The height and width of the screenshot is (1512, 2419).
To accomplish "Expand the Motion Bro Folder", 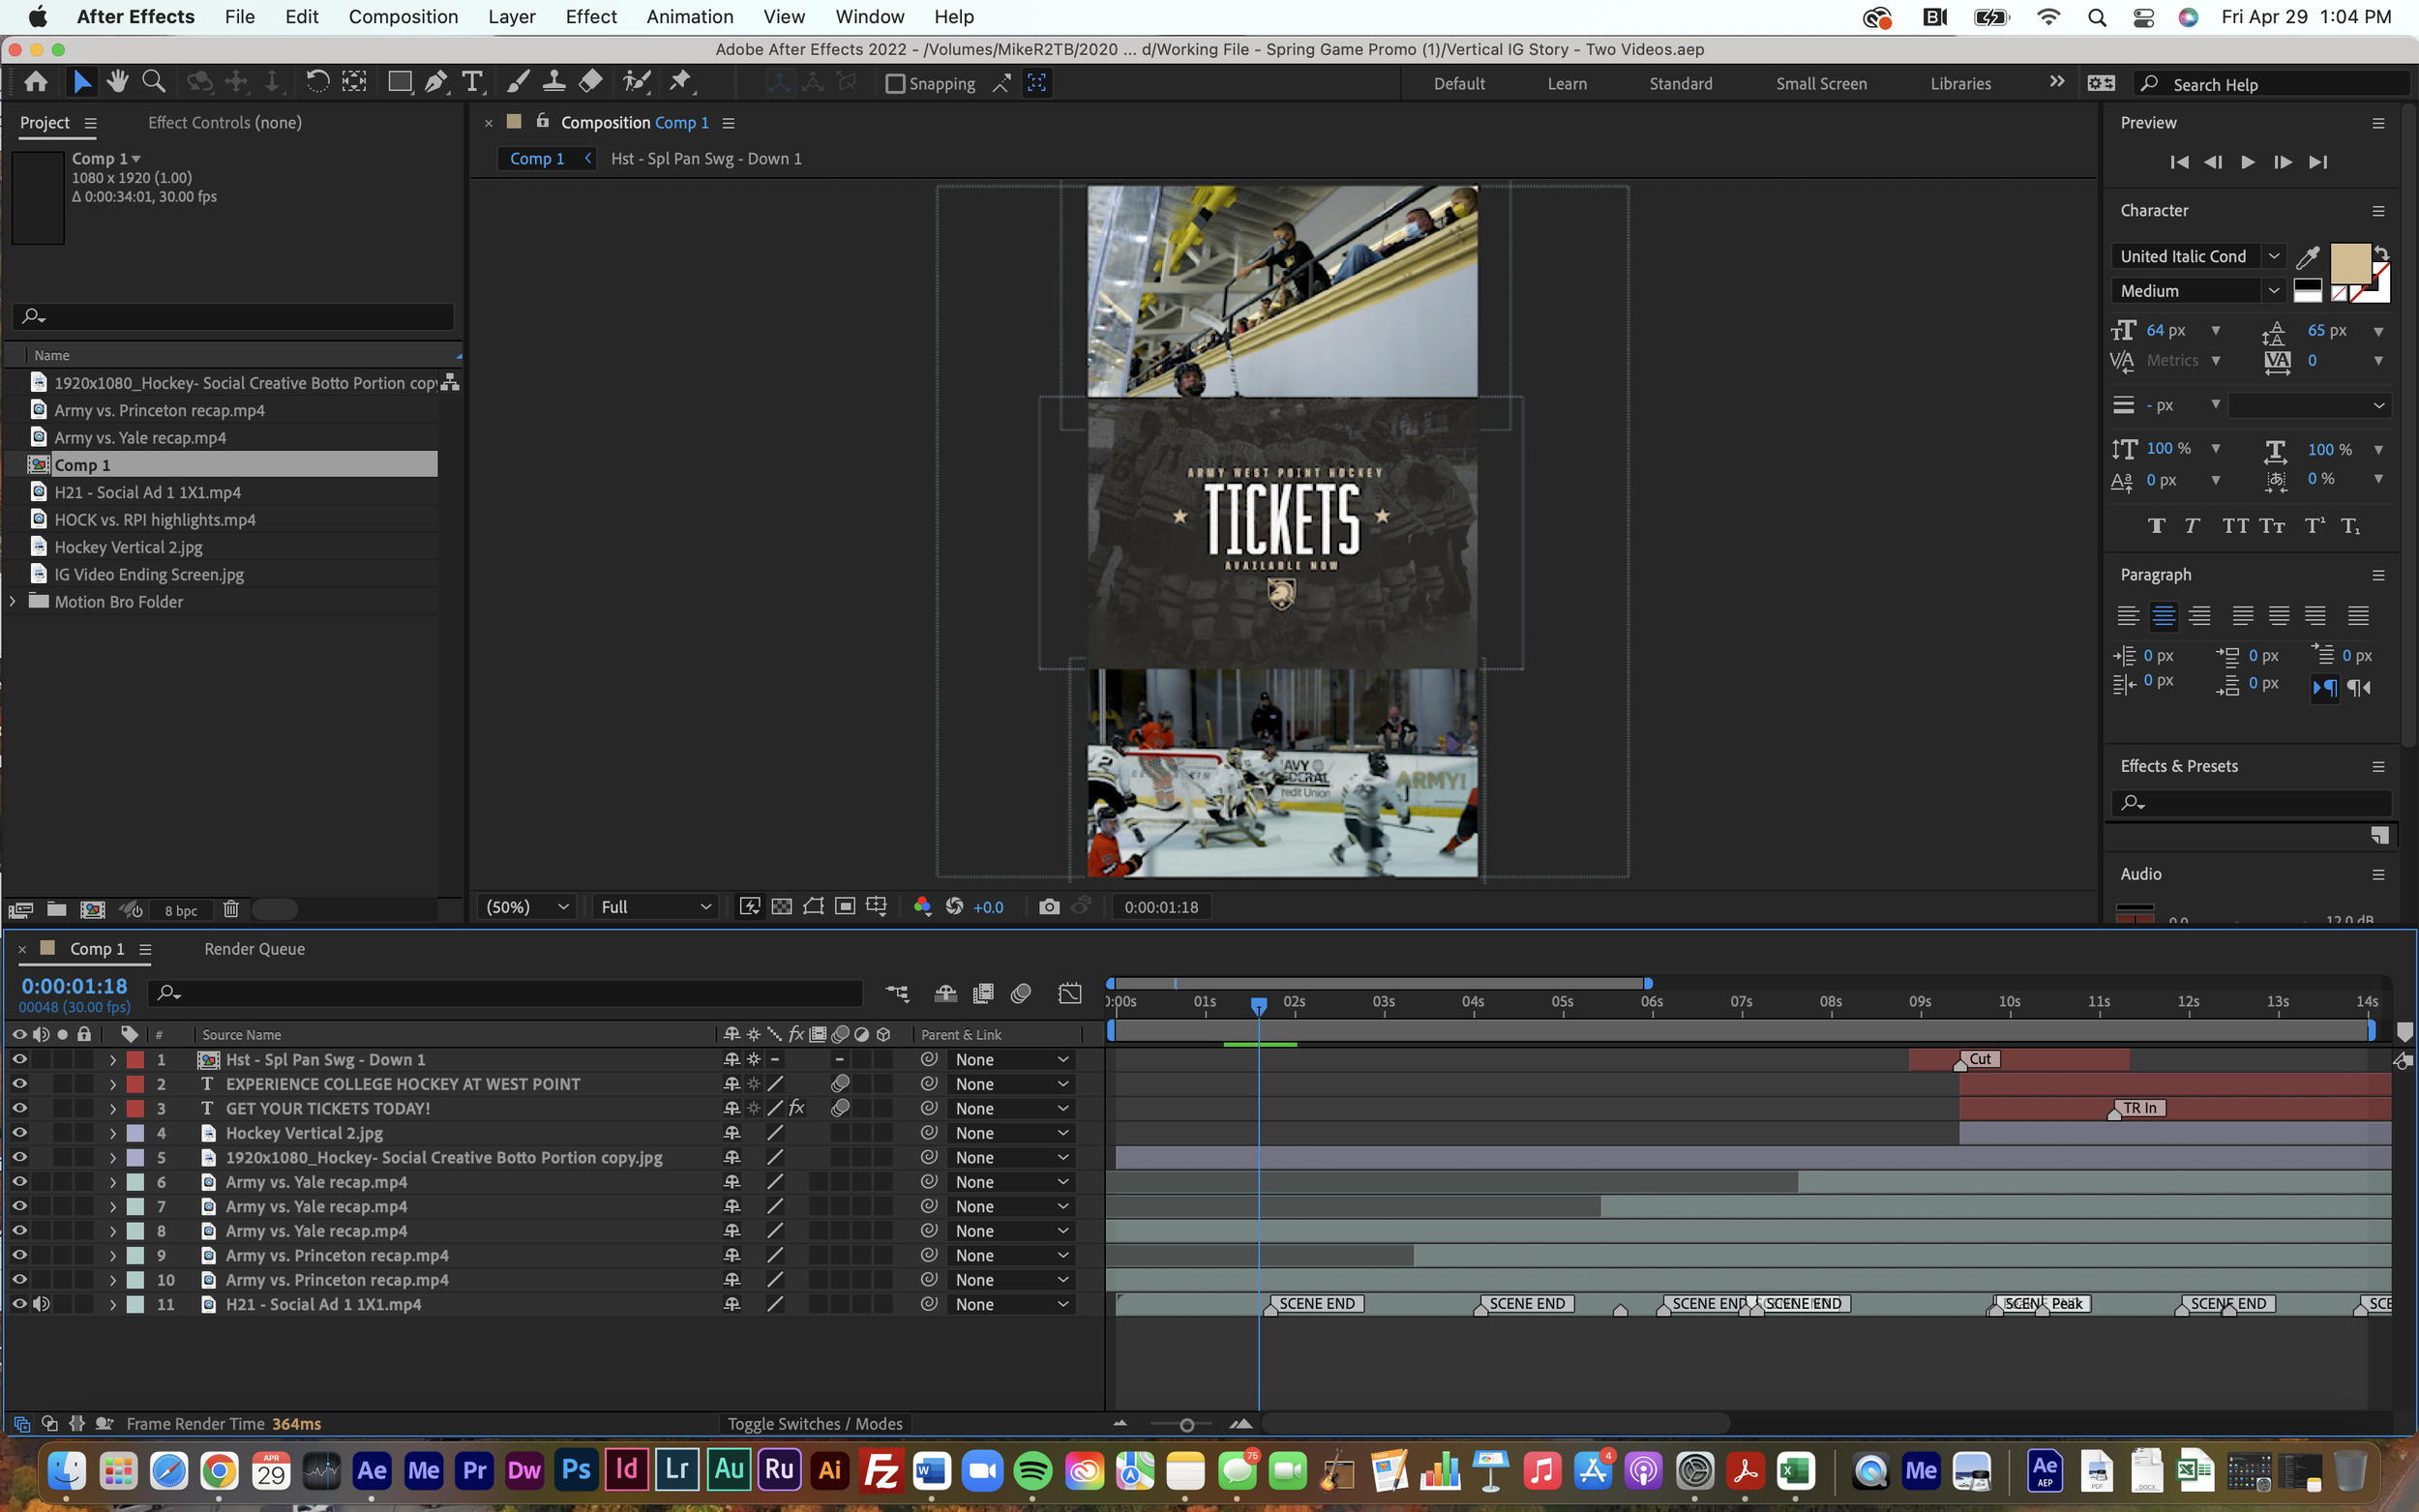I will (x=12, y=602).
